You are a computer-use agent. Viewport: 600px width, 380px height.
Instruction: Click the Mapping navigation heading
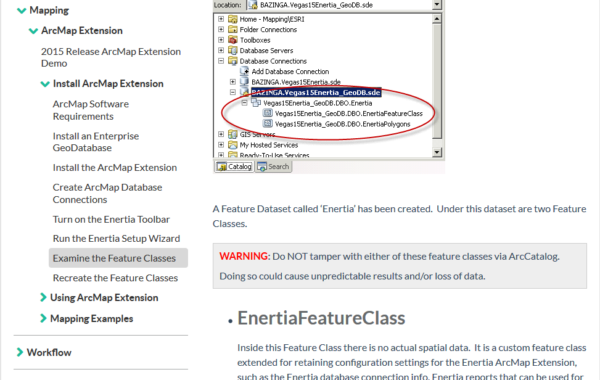(x=49, y=10)
